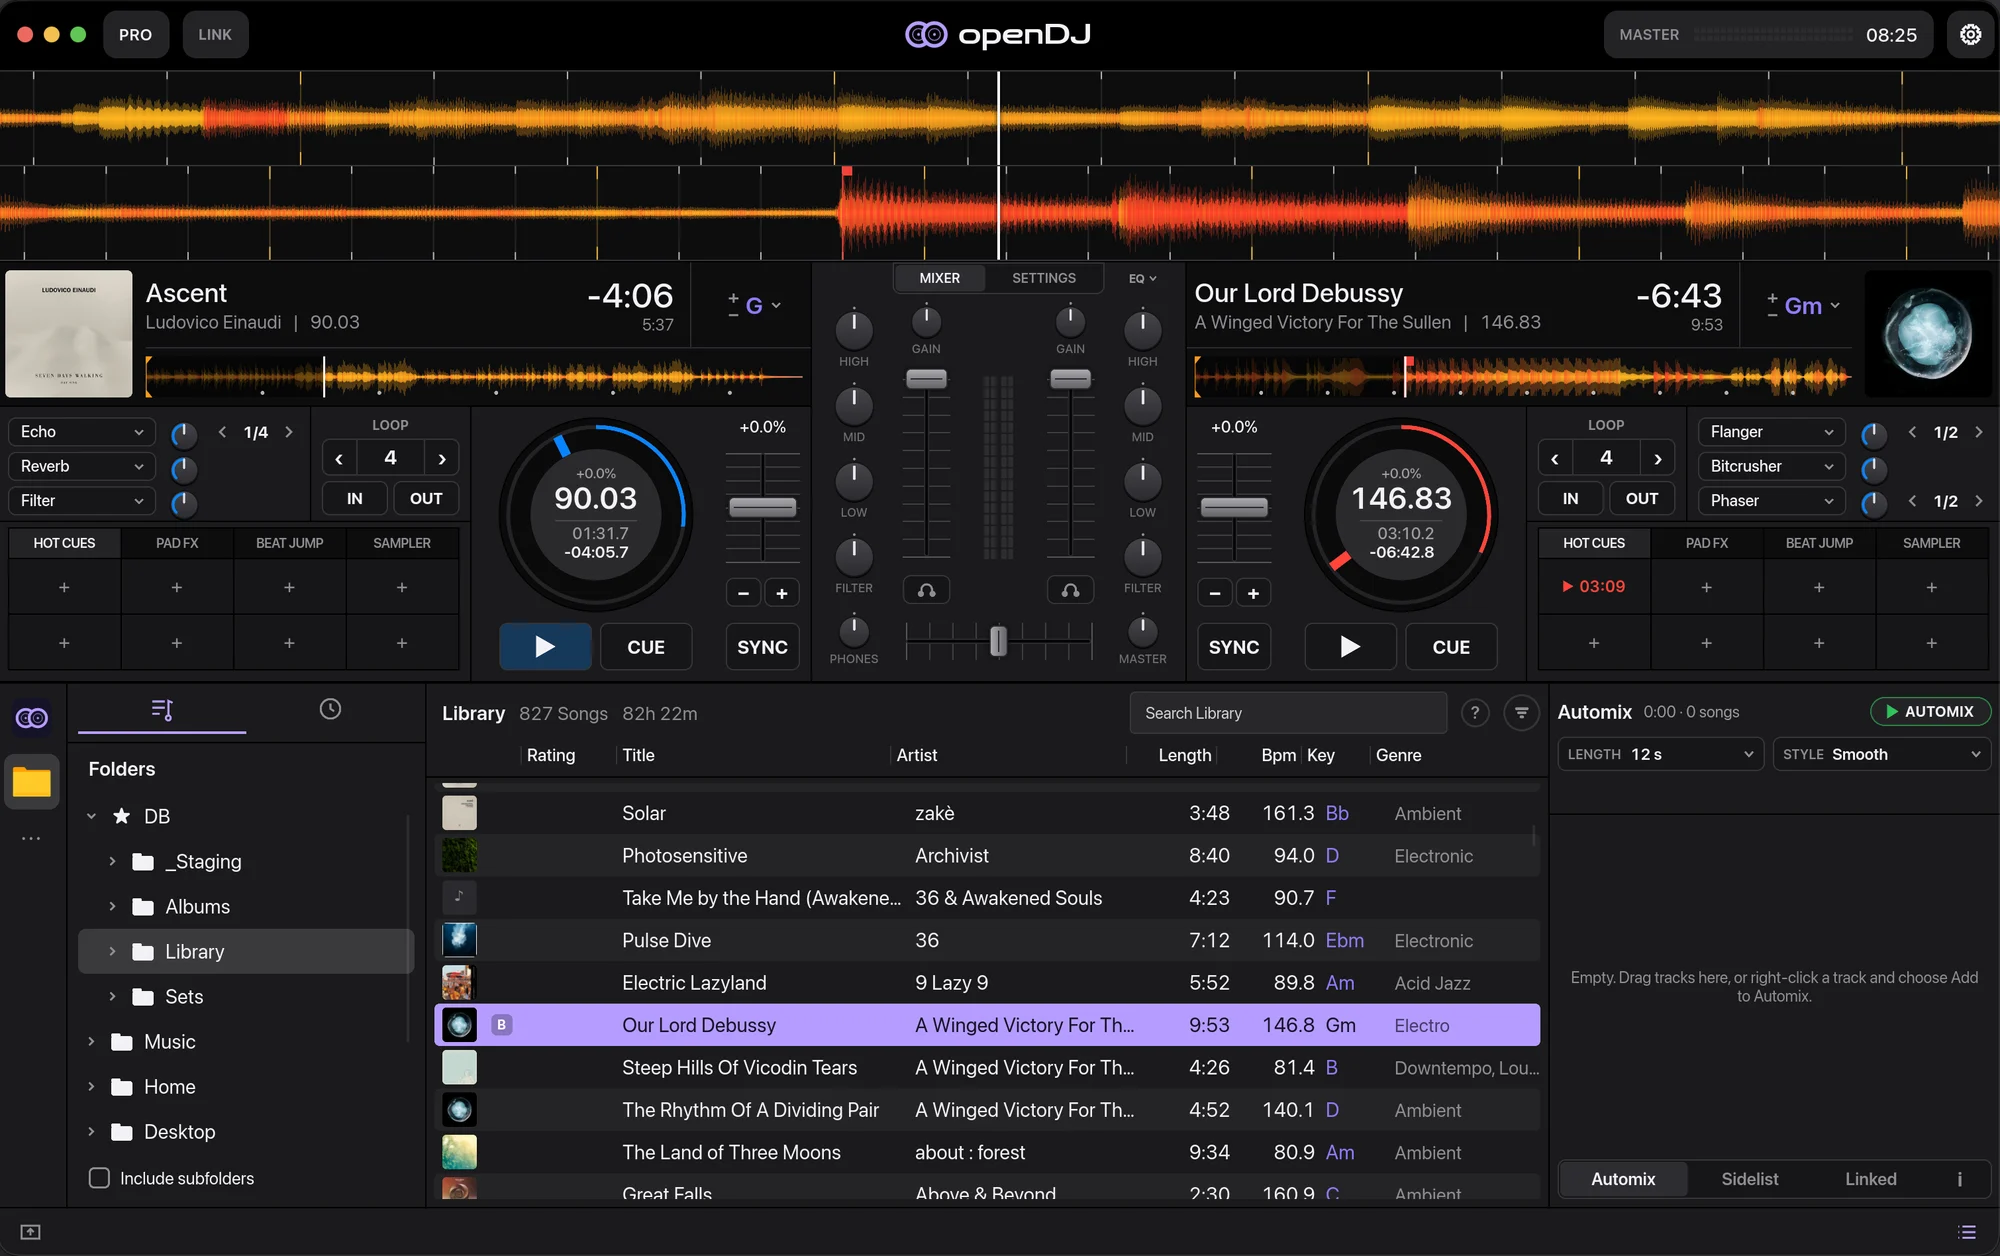Open the library help question mark icon
This screenshot has width=2000, height=1256.
point(1474,713)
